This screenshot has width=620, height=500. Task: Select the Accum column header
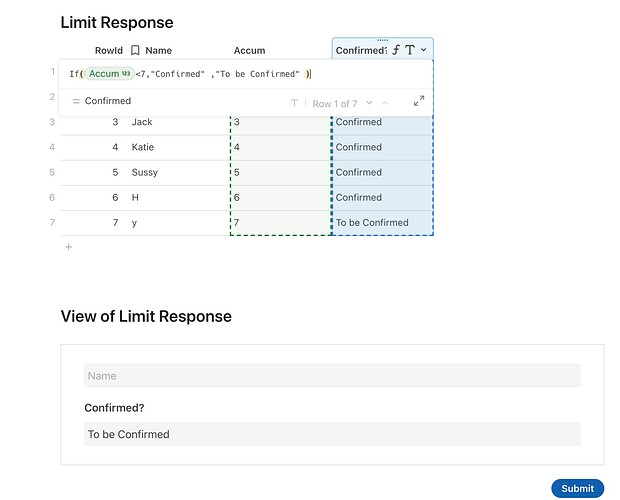pos(250,50)
